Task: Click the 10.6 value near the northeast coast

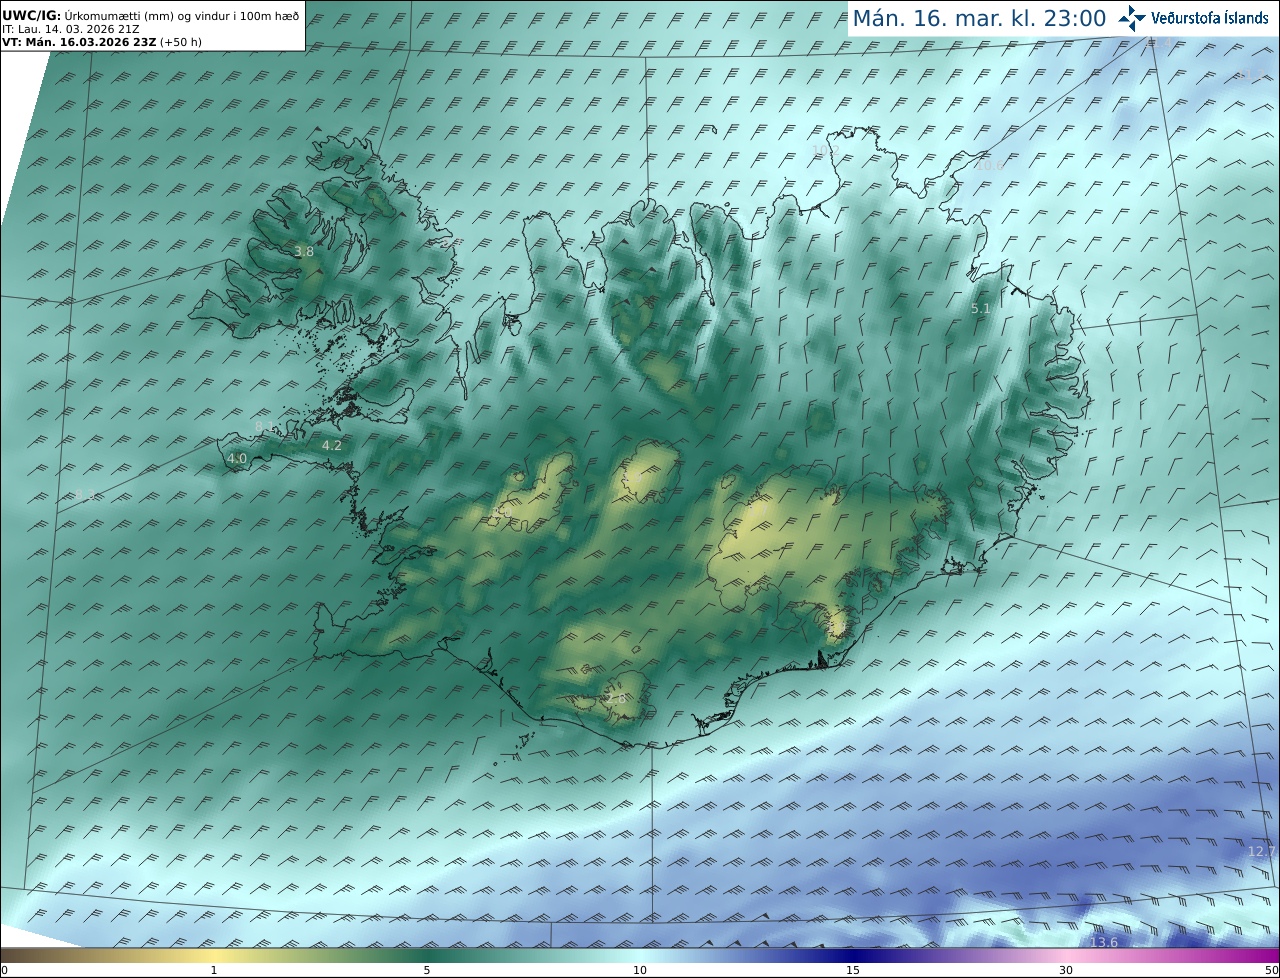Action: tap(990, 166)
